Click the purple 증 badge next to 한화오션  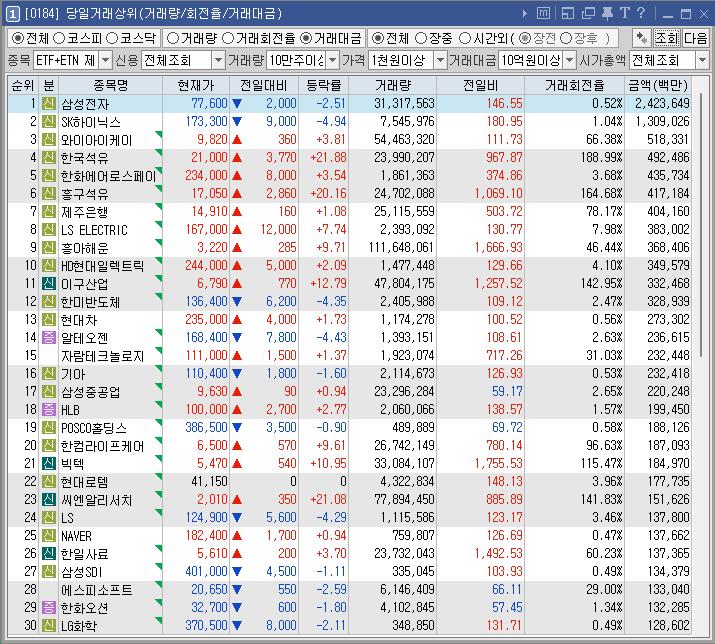(x=49, y=608)
